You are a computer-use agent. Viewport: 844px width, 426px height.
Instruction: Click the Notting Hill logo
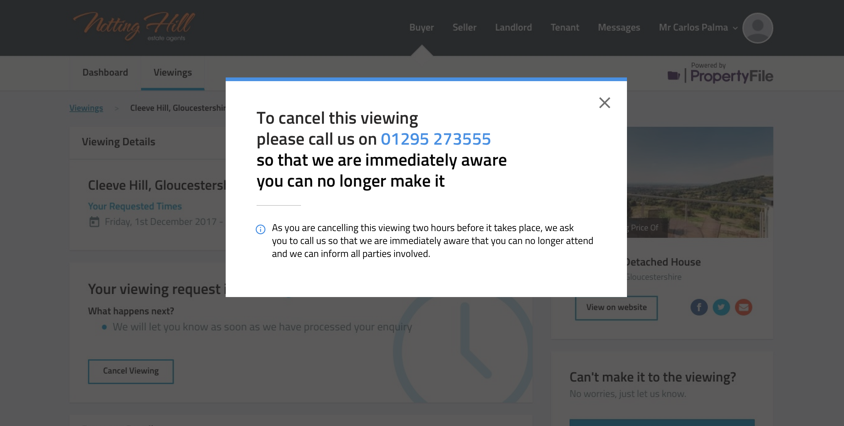click(134, 26)
